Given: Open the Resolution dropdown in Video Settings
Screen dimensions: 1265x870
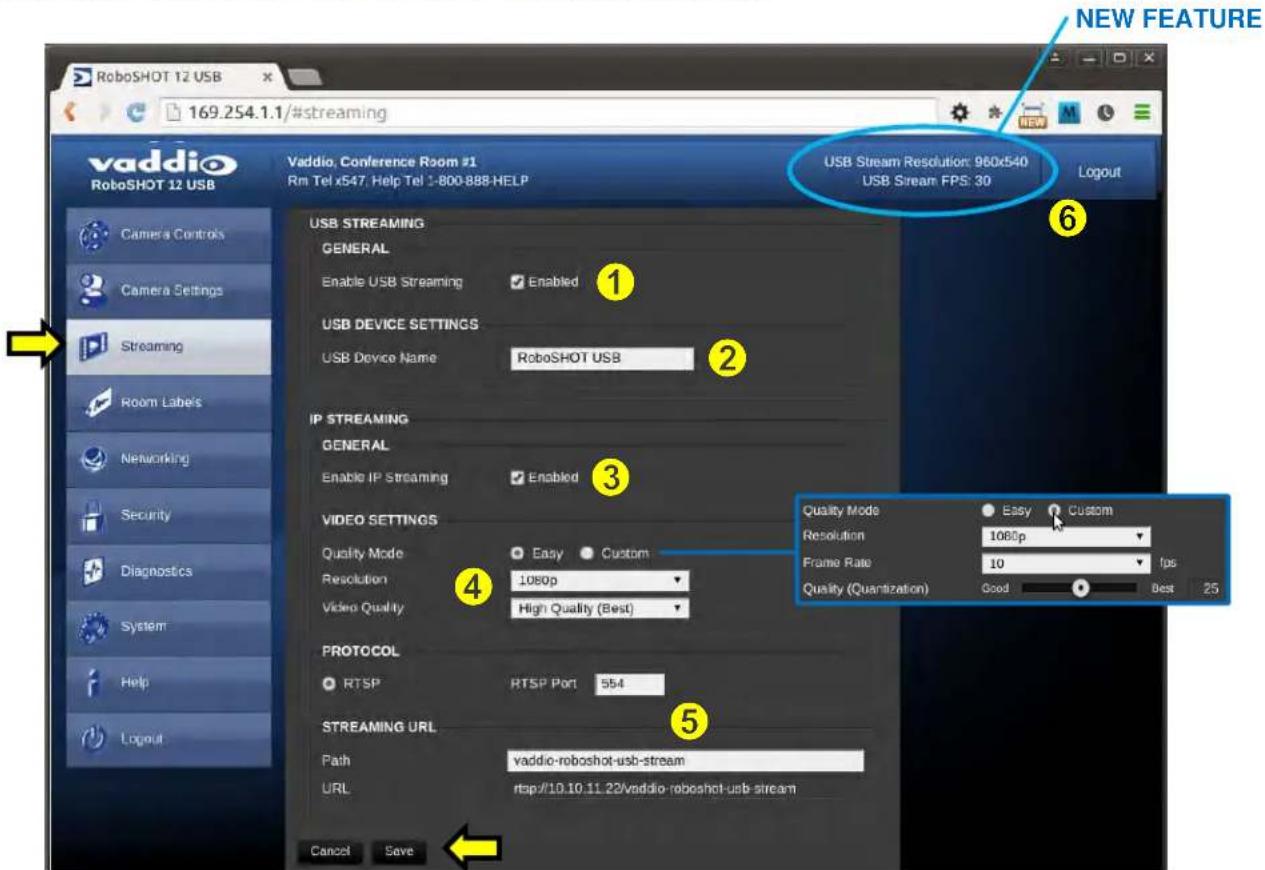Looking at the screenshot, I should pyautogui.click(x=598, y=579).
